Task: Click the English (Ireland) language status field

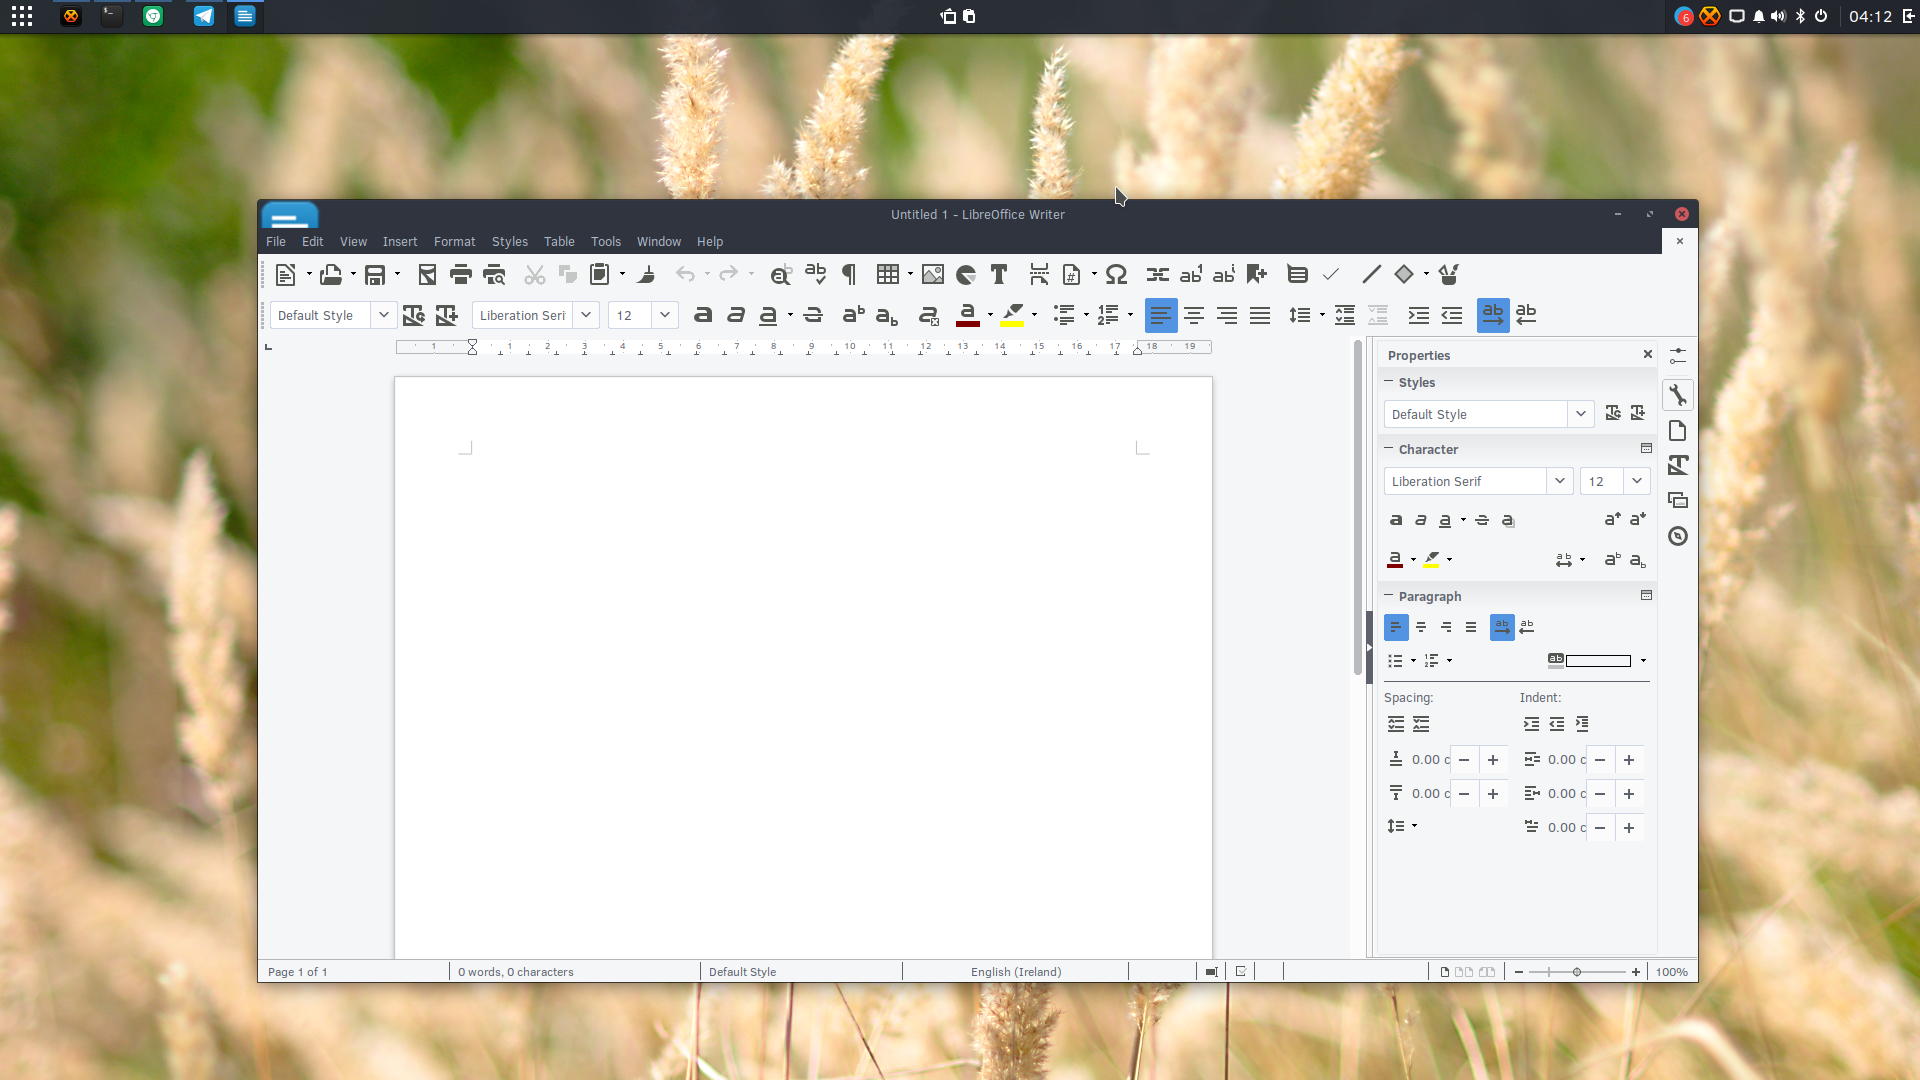Action: click(x=1015, y=972)
